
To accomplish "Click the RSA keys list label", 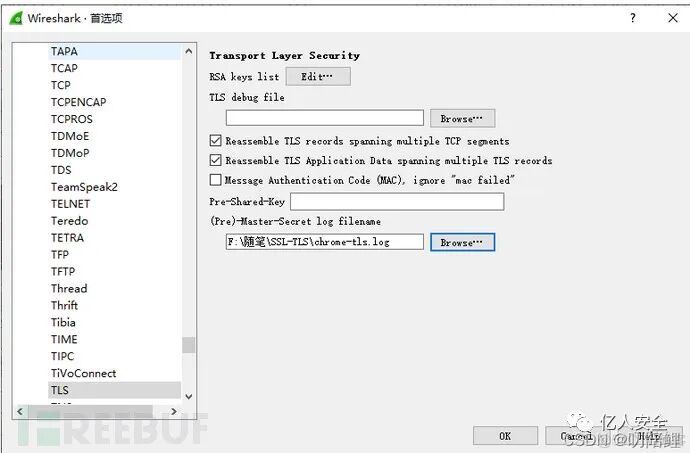I will click(244, 77).
